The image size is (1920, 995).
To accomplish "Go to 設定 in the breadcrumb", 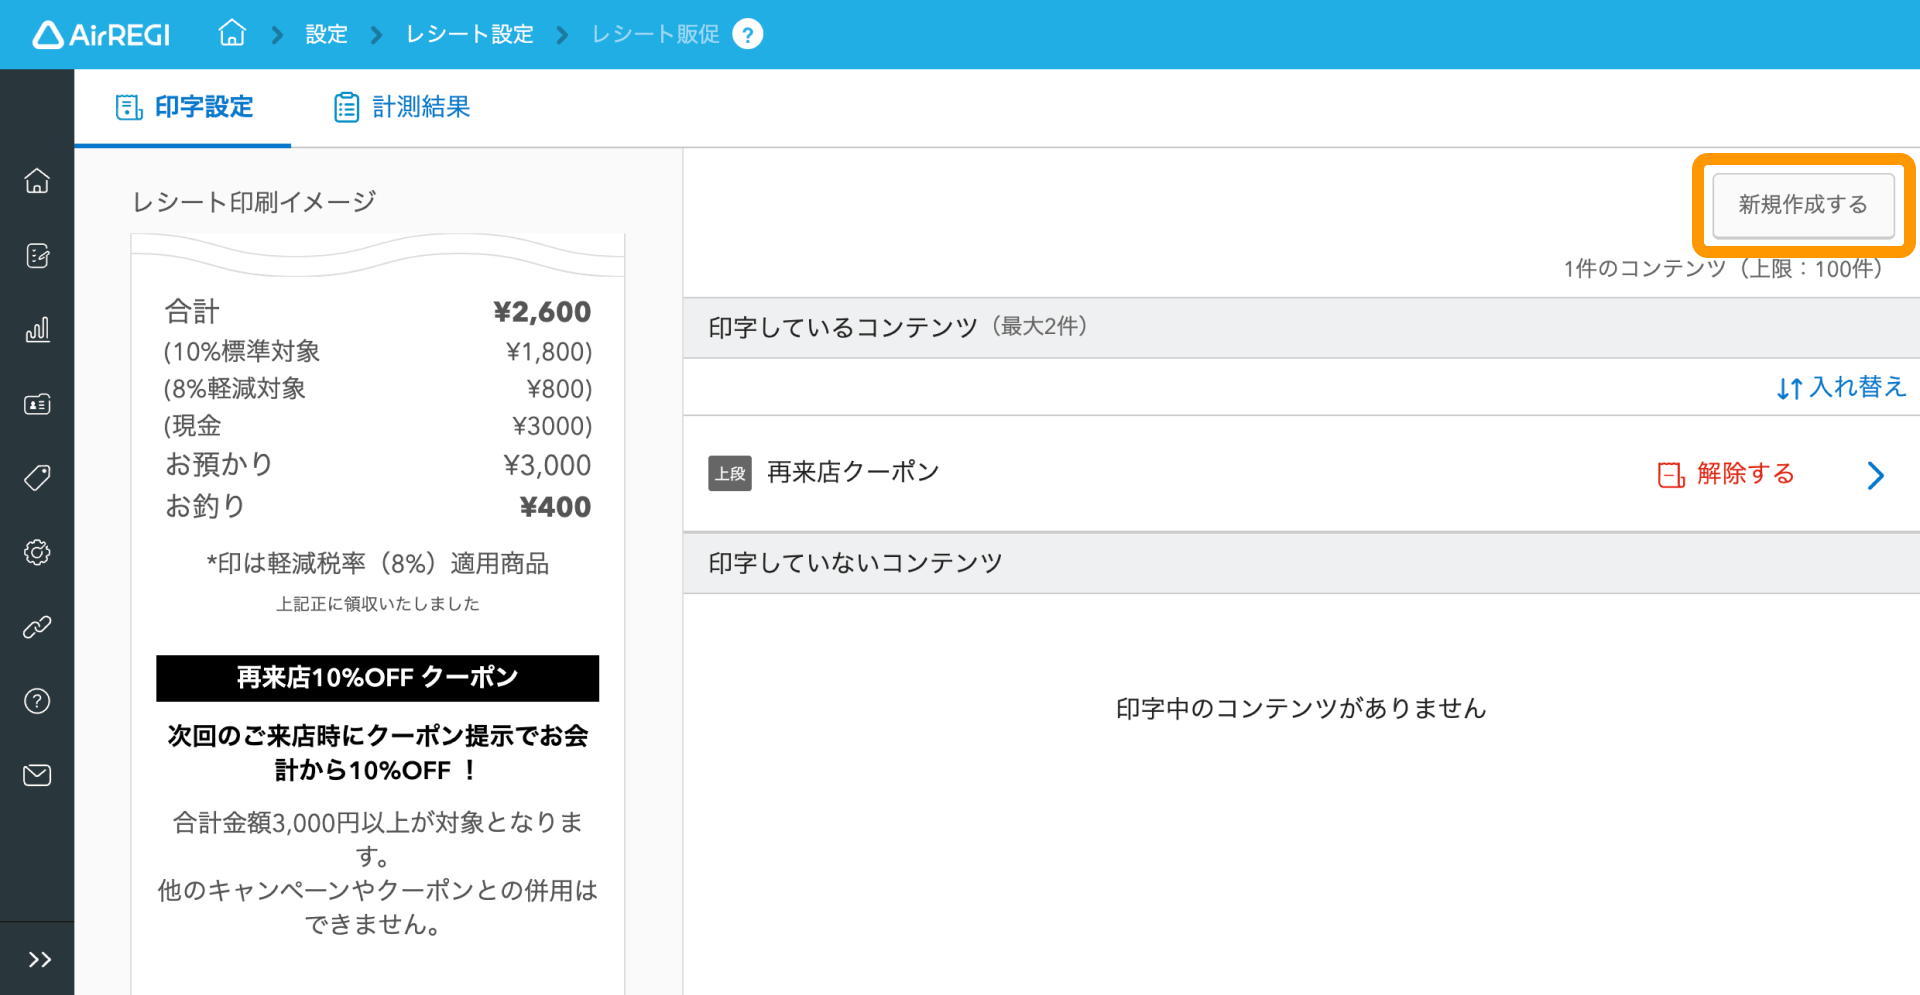I will click(326, 34).
